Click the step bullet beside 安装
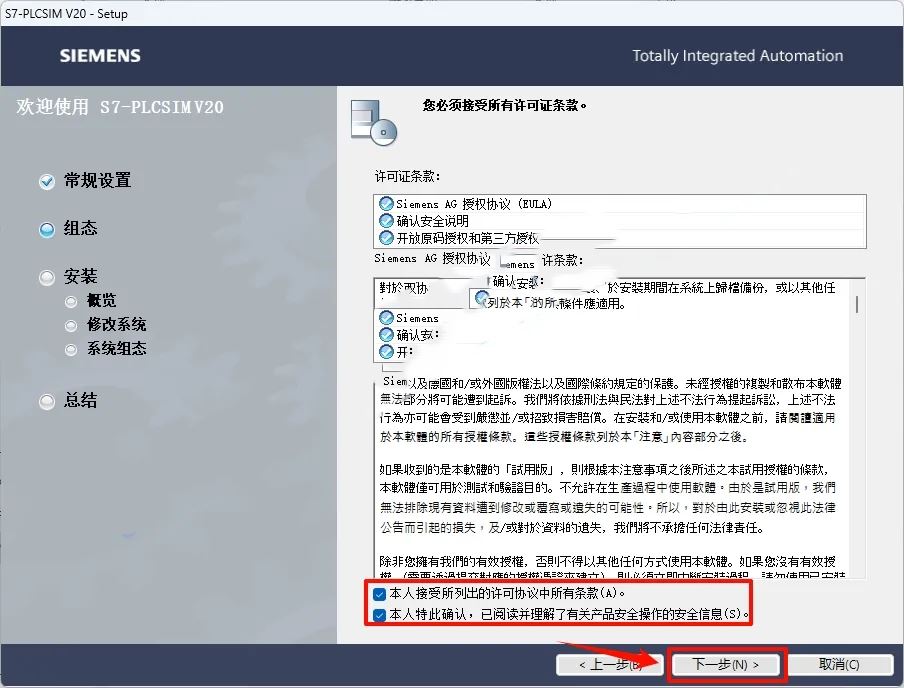Image resolution: width=904 pixels, height=688 pixels. click(47, 278)
